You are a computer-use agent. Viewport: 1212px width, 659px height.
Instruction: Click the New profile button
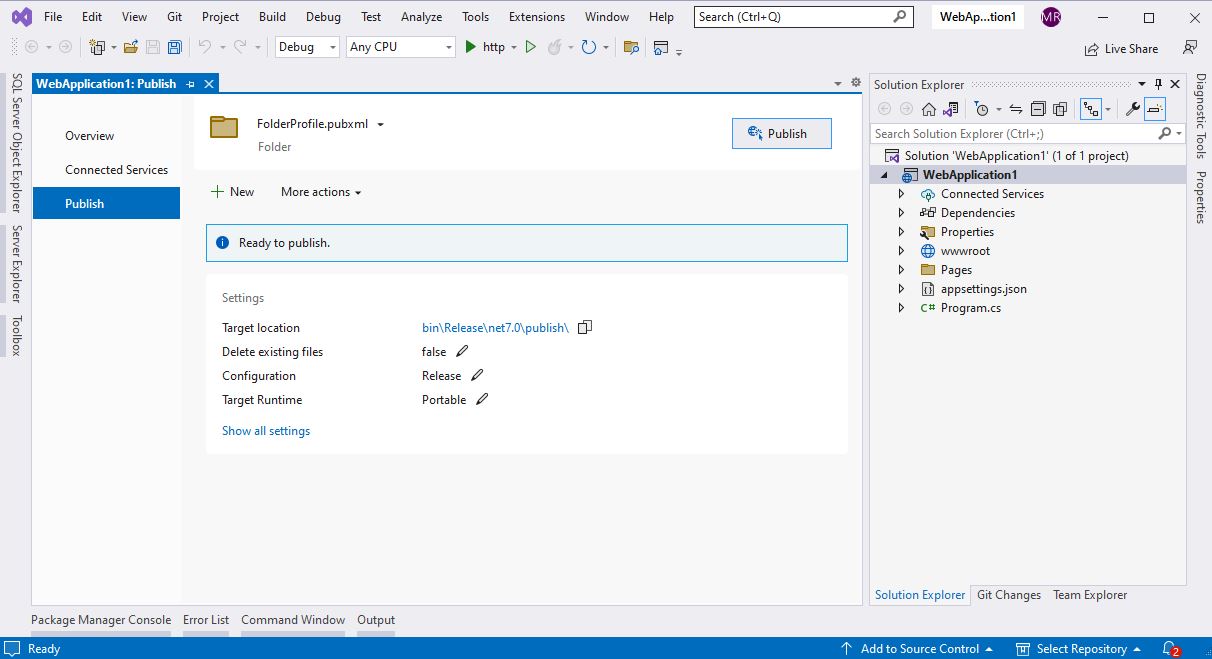(232, 192)
